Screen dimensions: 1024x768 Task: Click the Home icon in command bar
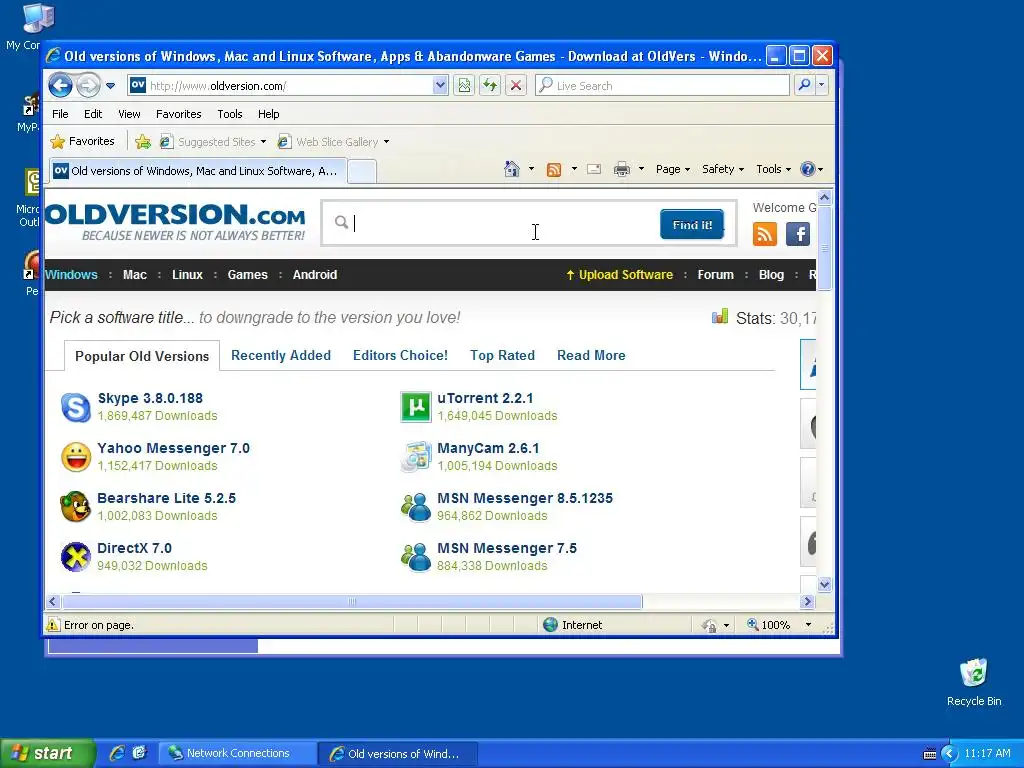point(511,169)
